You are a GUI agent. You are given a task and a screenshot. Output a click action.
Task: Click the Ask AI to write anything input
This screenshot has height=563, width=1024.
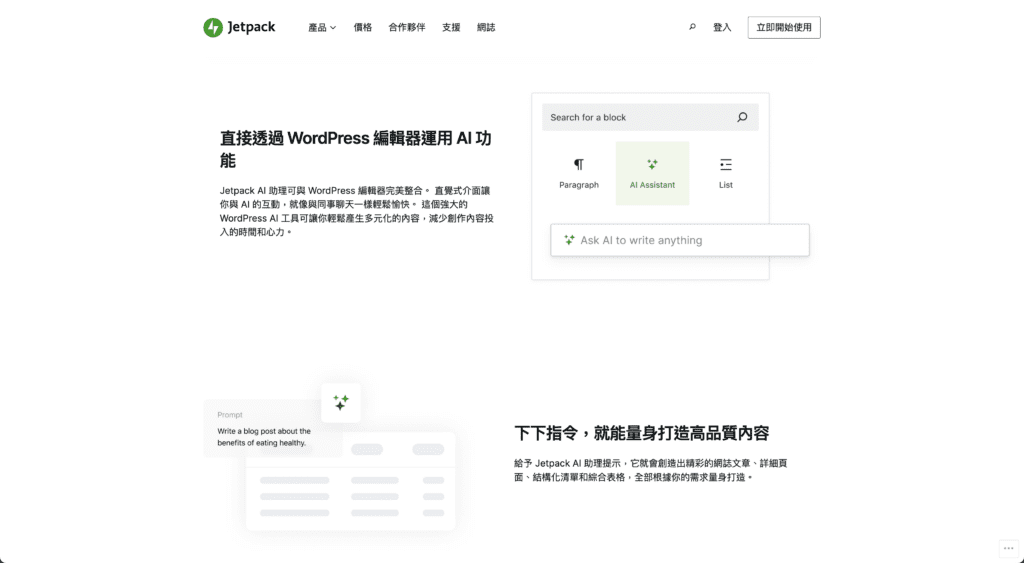coord(690,240)
